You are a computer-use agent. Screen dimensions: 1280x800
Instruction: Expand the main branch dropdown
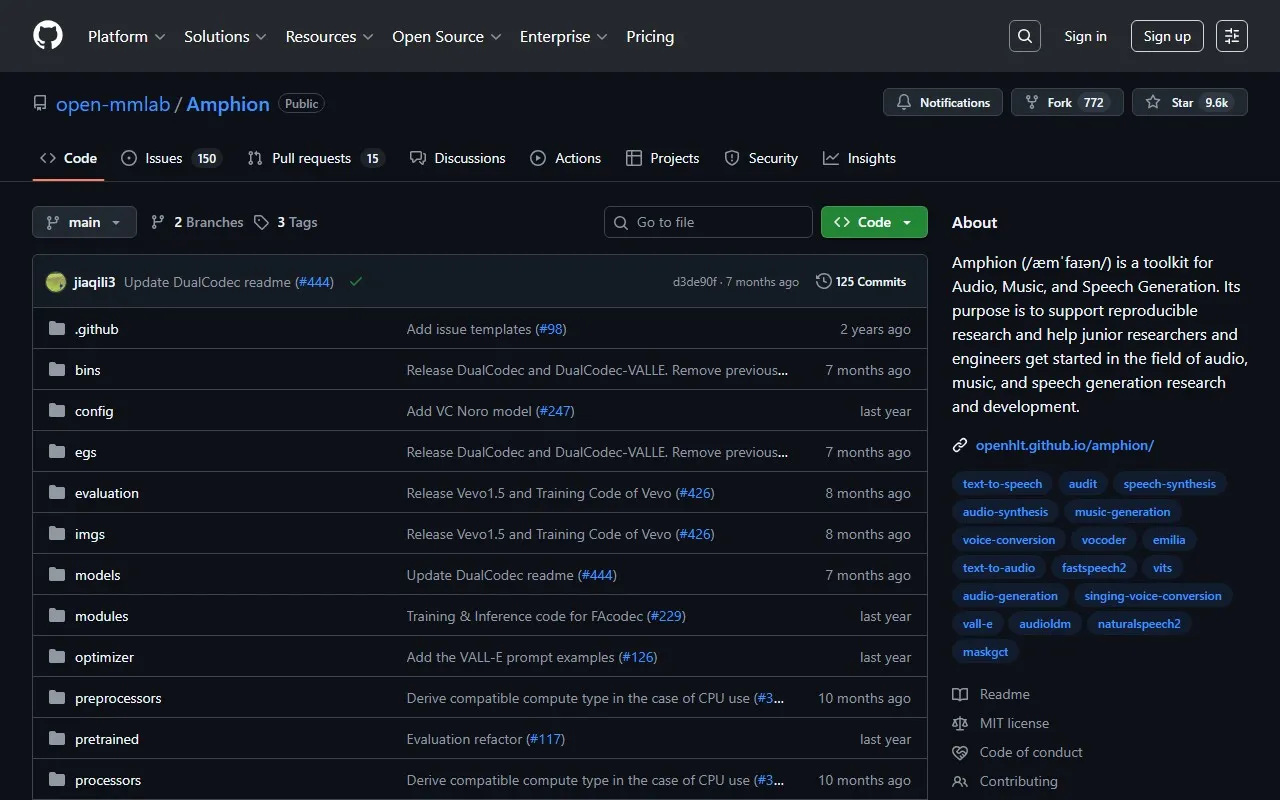[x=84, y=222]
